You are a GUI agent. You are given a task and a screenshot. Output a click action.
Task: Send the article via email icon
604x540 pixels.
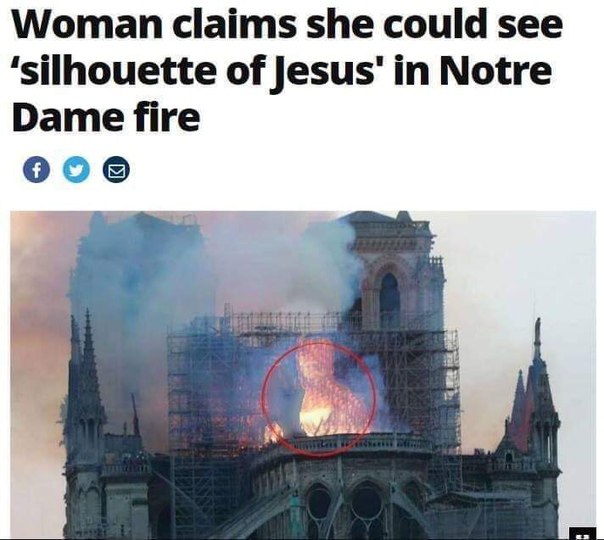116,169
